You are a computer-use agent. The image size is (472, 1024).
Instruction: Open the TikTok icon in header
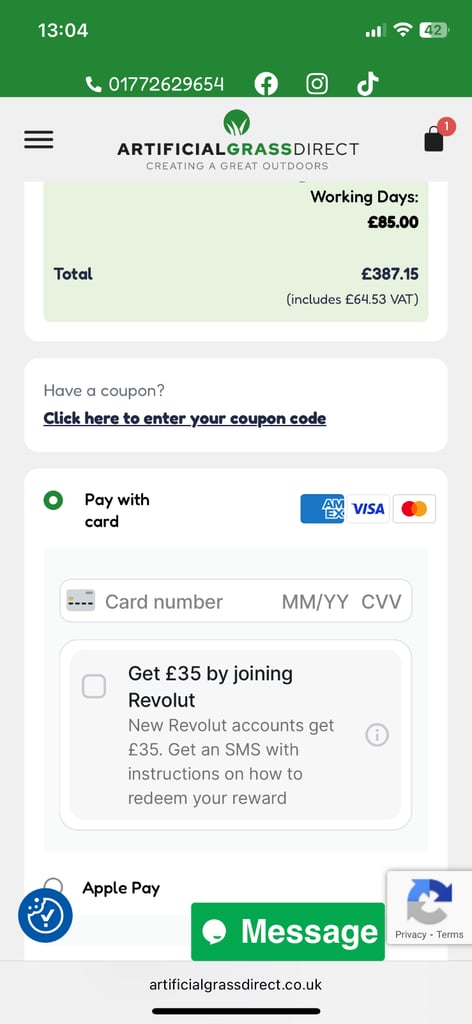368,84
